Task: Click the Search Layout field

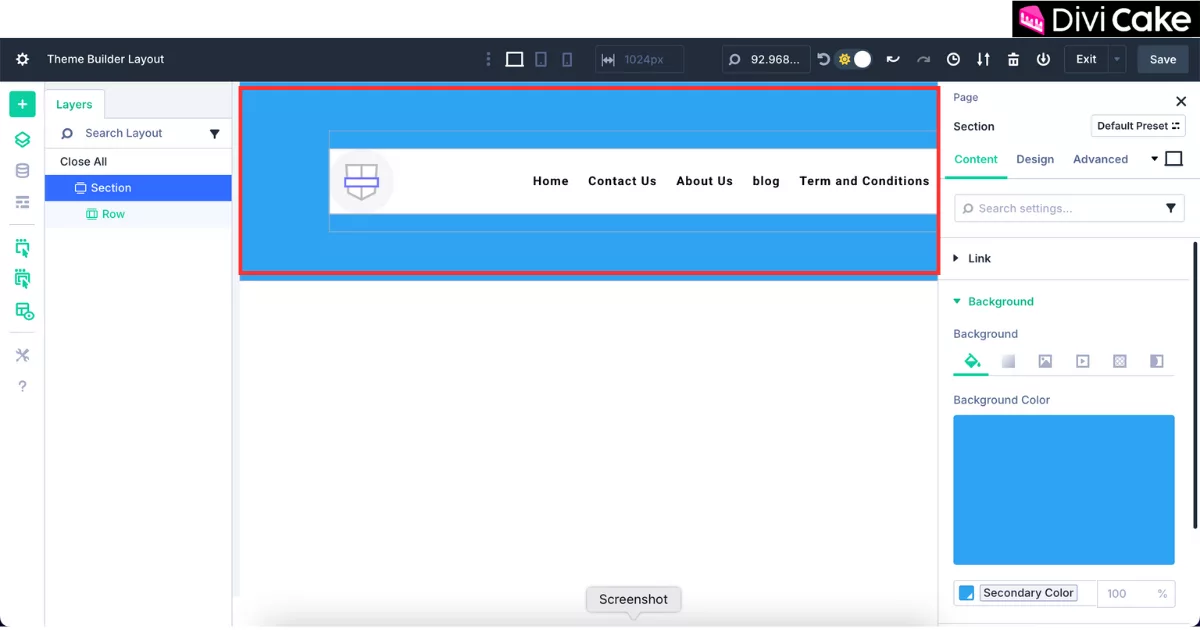Action: pyautogui.click(x=123, y=133)
